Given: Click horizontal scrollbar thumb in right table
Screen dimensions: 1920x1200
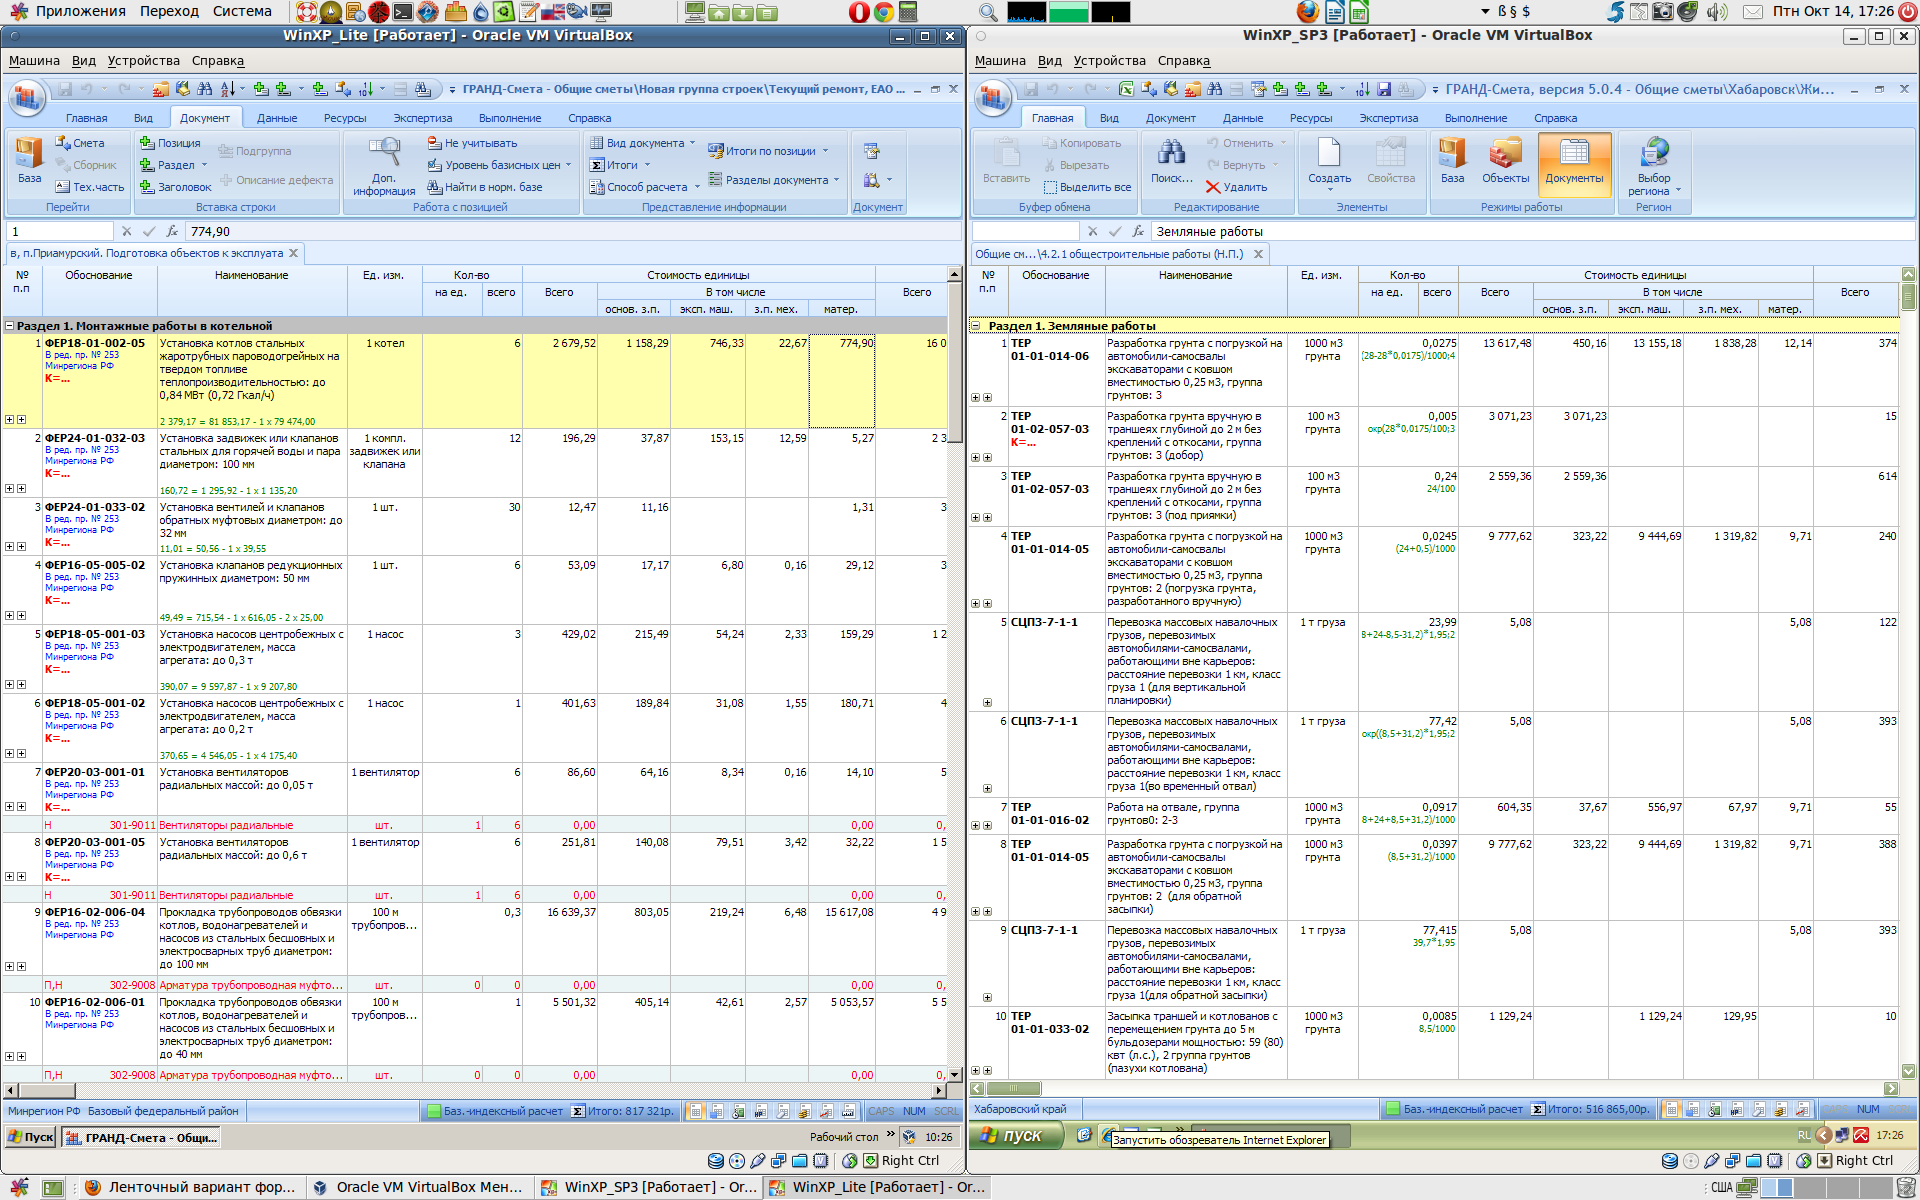Looking at the screenshot, I should click(x=1012, y=1089).
